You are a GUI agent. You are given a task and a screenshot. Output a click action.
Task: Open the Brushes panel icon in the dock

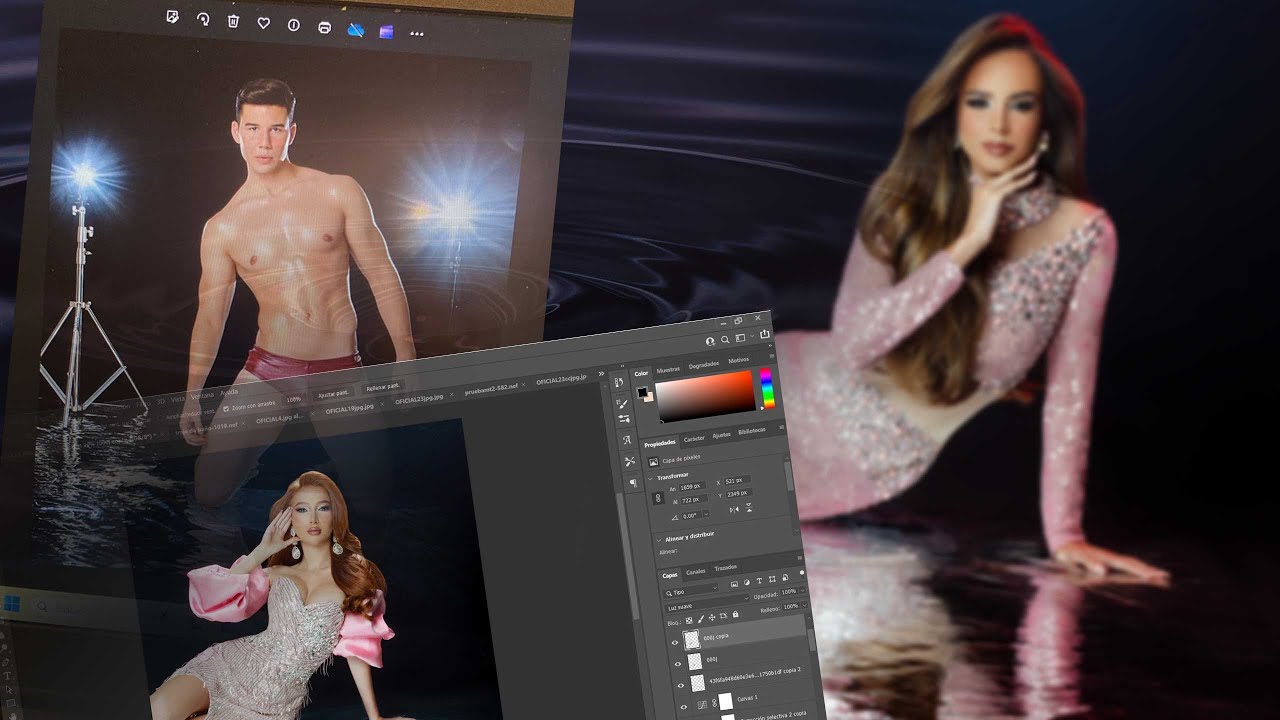tap(622, 403)
